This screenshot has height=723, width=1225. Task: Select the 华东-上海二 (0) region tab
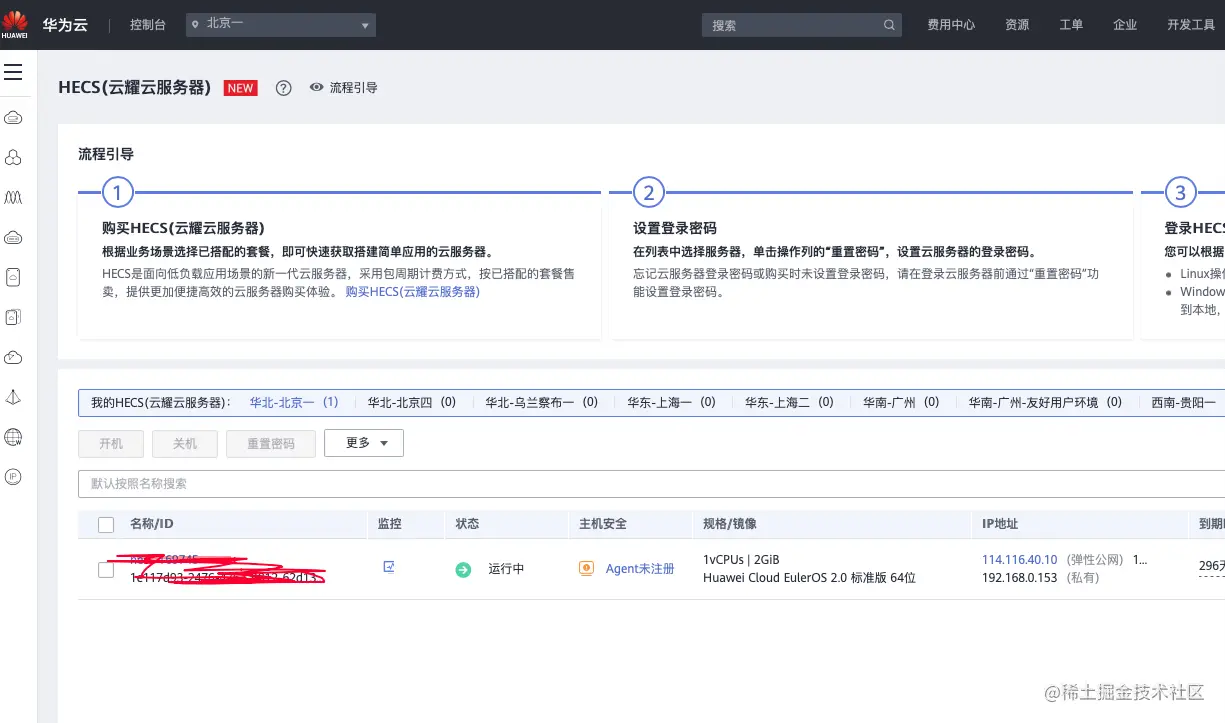(790, 402)
